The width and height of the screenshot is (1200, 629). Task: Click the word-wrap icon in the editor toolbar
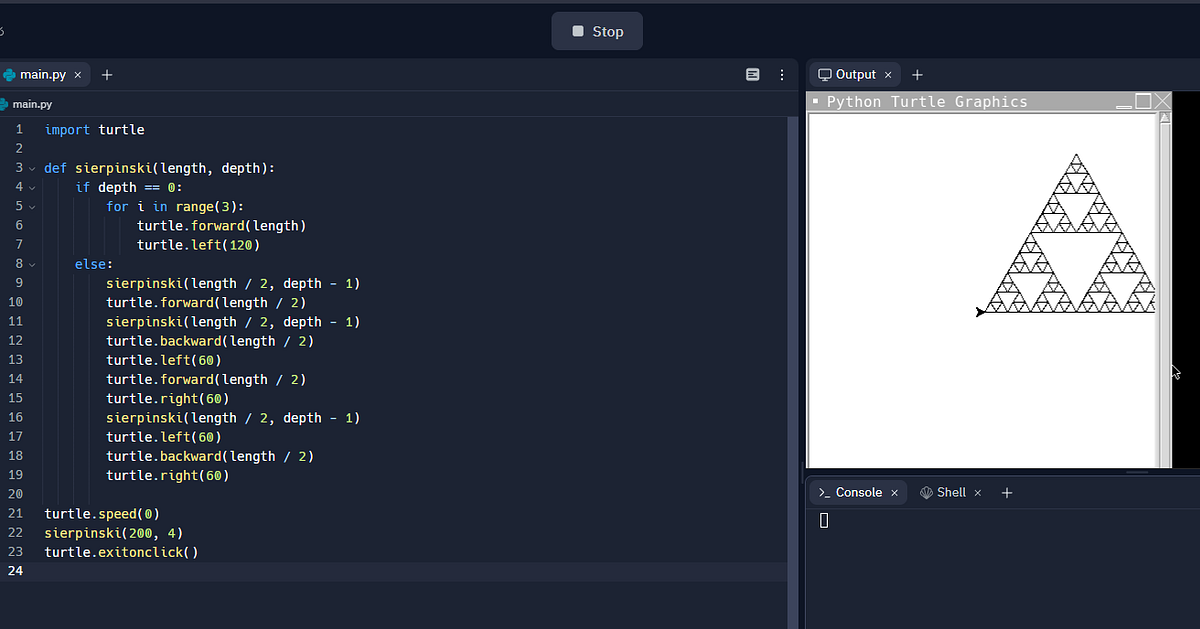(751, 74)
